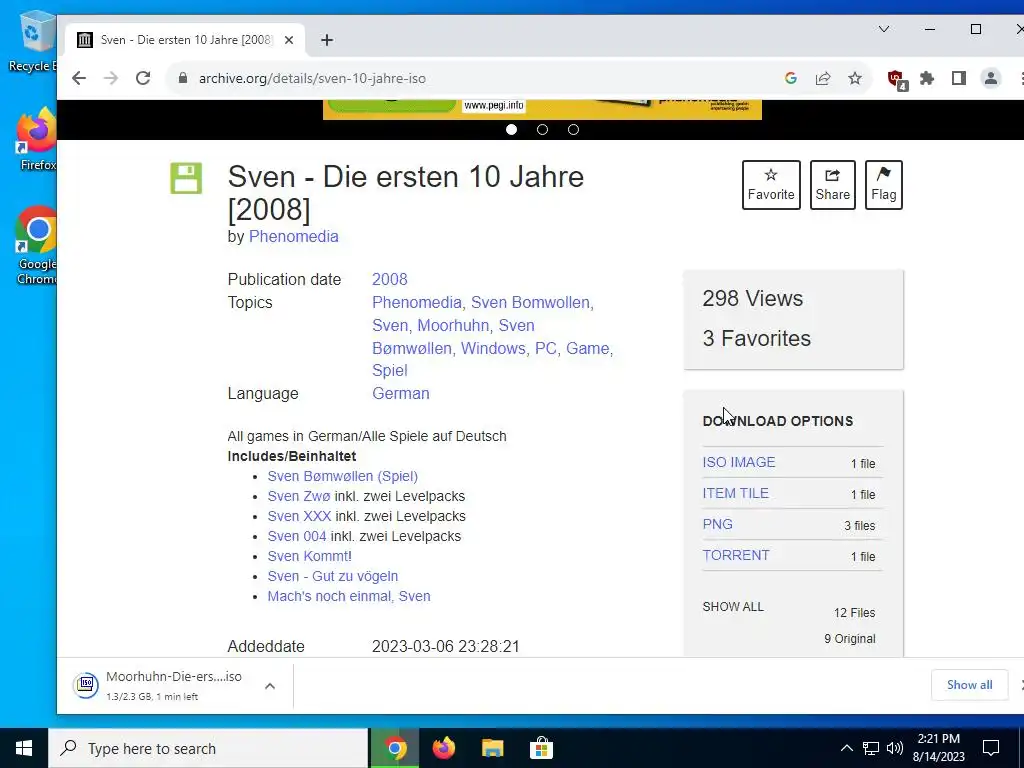Open the Sven Bomwollen topic link
The height and width of the screenshot is (768, 1024).
click(x=530, y=302)
